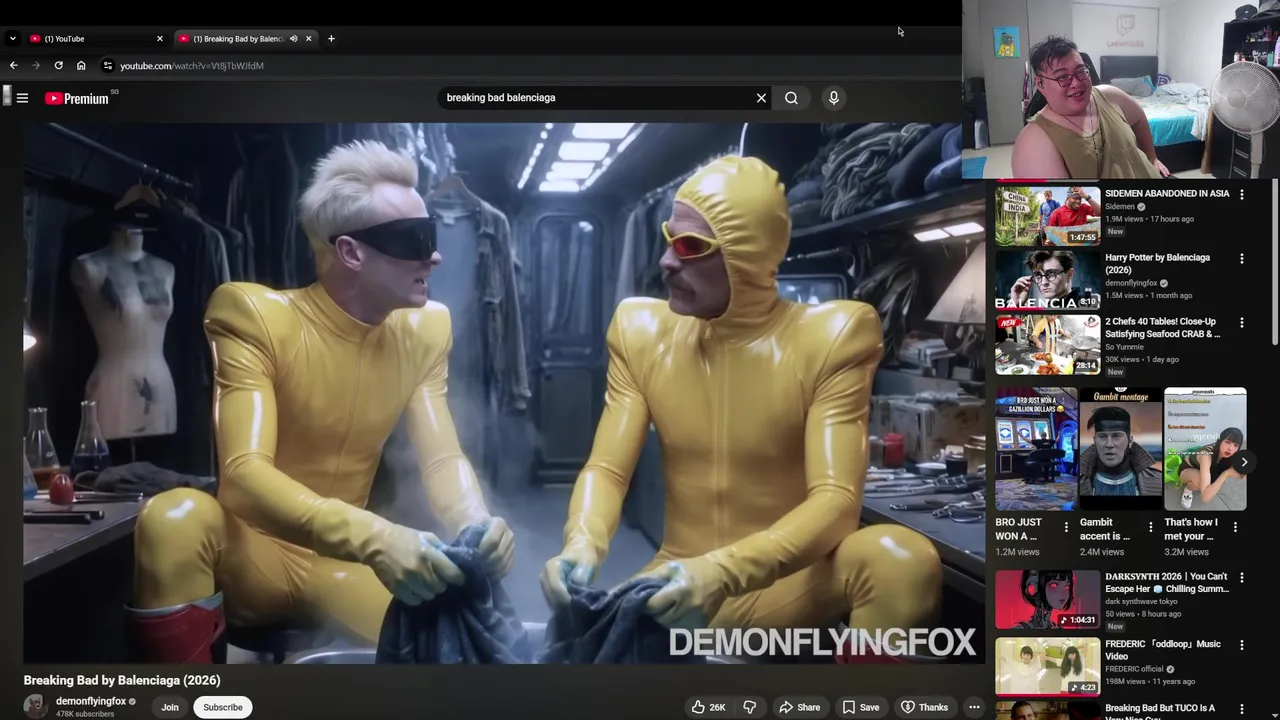1280x720 pixels.
Task: Start voice search with microphone
Action: 833,98
